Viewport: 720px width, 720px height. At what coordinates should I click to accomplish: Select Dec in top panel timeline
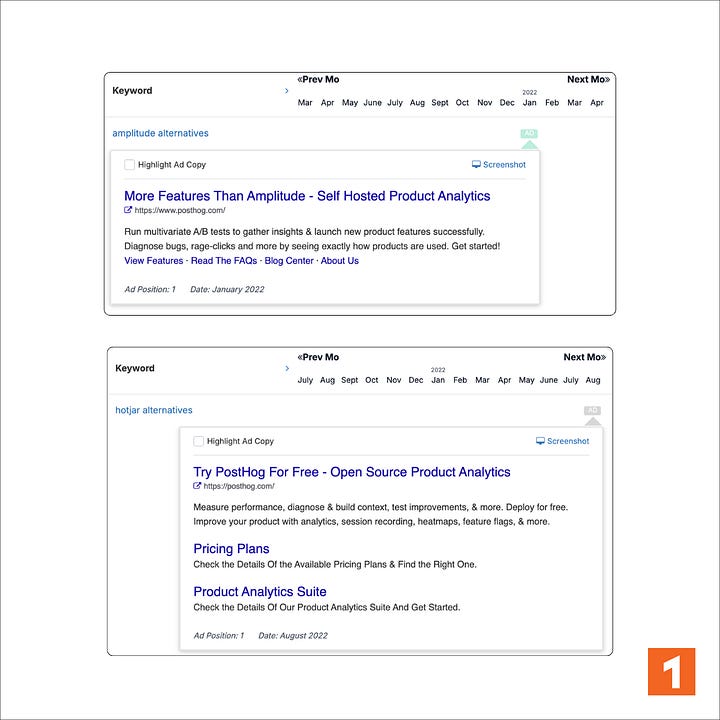(507, 103)
